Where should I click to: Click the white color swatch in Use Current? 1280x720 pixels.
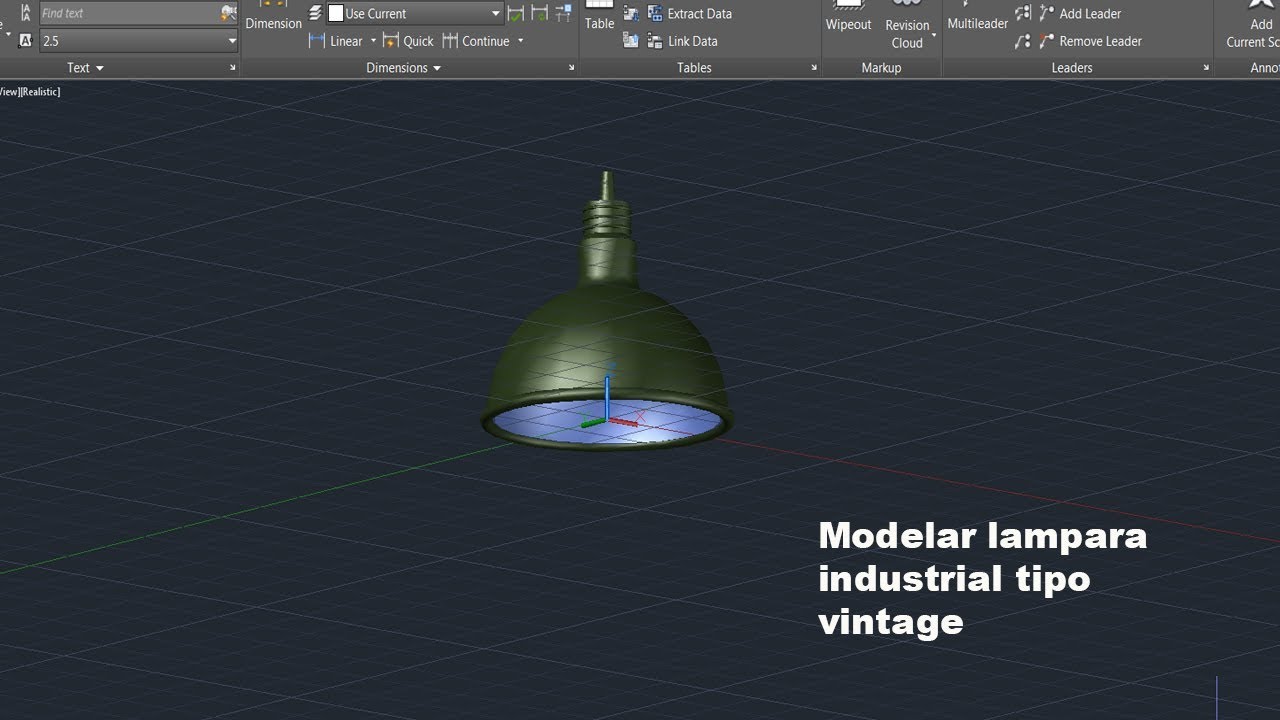click(336, 13)
